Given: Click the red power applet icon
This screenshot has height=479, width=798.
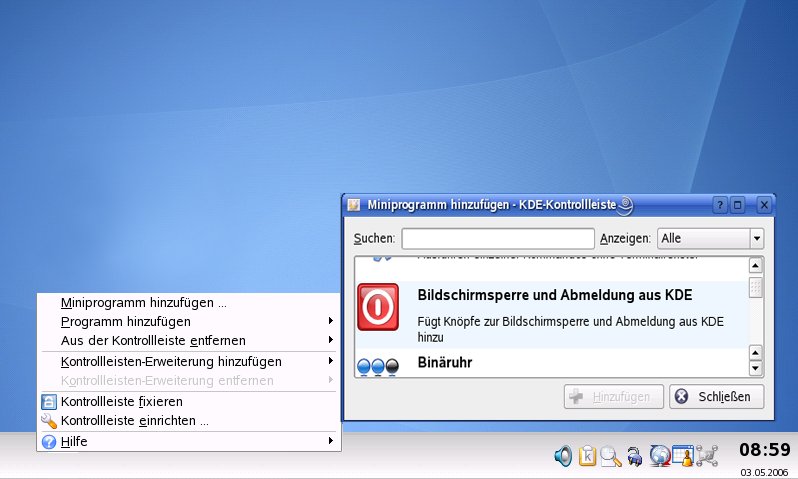Looking at the screenshot, I should (378, 307).
